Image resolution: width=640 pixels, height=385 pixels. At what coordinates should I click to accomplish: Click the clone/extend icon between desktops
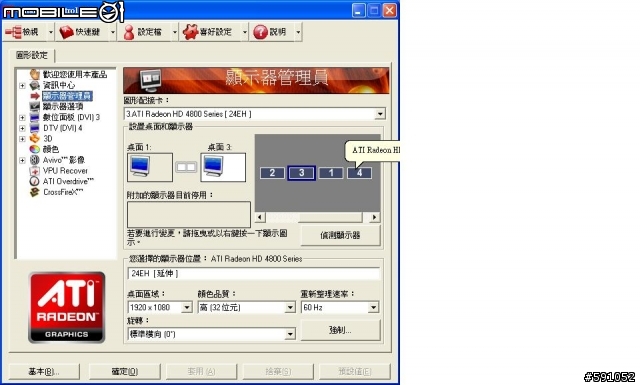pyautogui.click(x=186, y=167)
